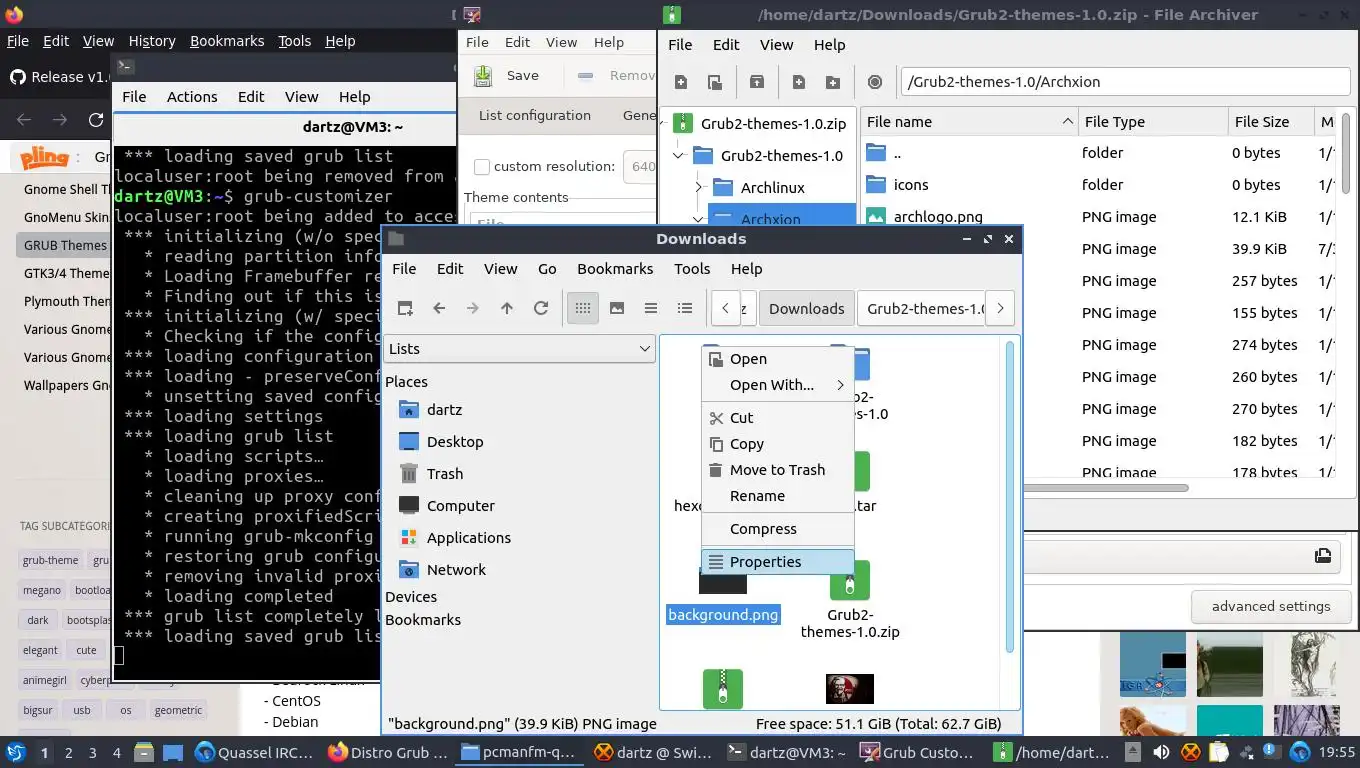
Task: Open Properties from the context menu
Action: (x=778, y=562)
